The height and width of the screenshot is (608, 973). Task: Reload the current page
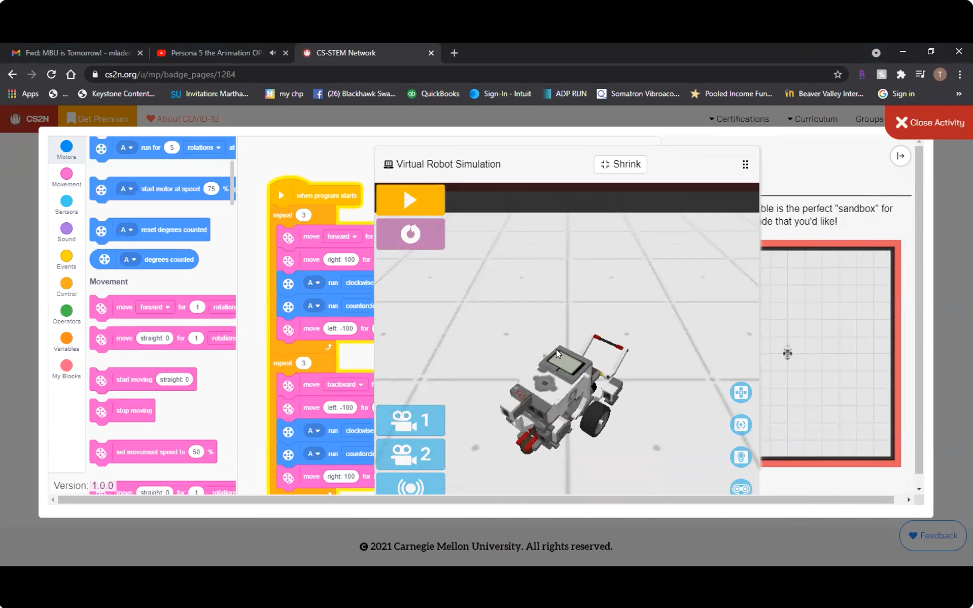tap(52, 74)
